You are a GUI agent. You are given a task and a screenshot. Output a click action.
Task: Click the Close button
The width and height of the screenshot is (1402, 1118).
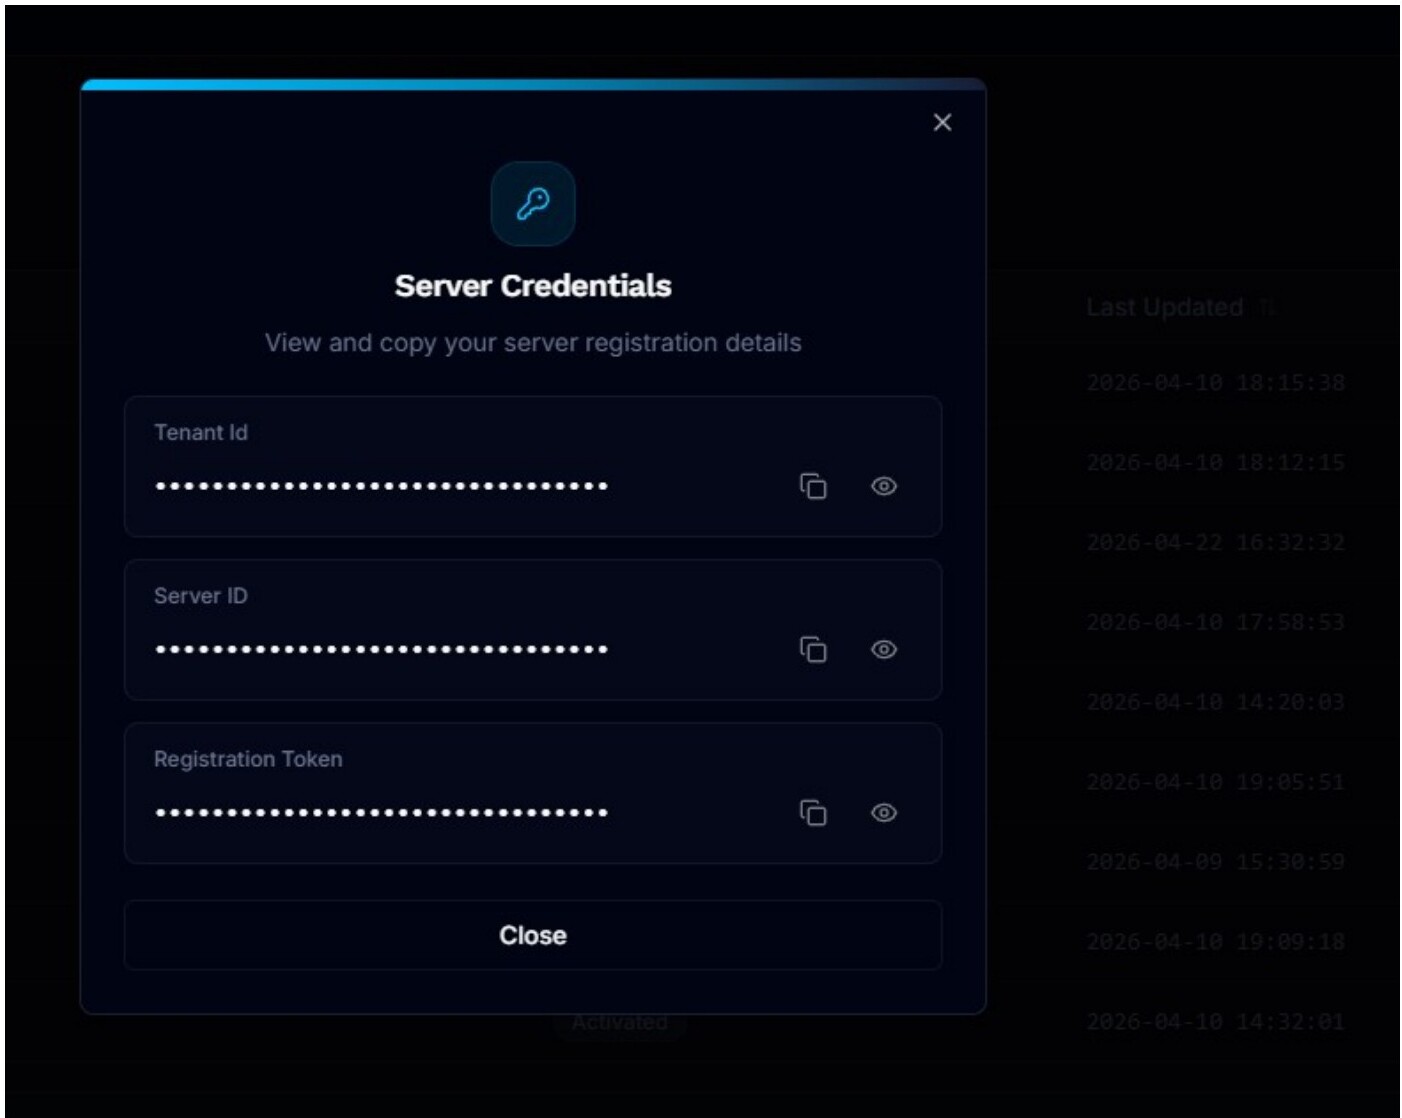[x=533, y=935]
